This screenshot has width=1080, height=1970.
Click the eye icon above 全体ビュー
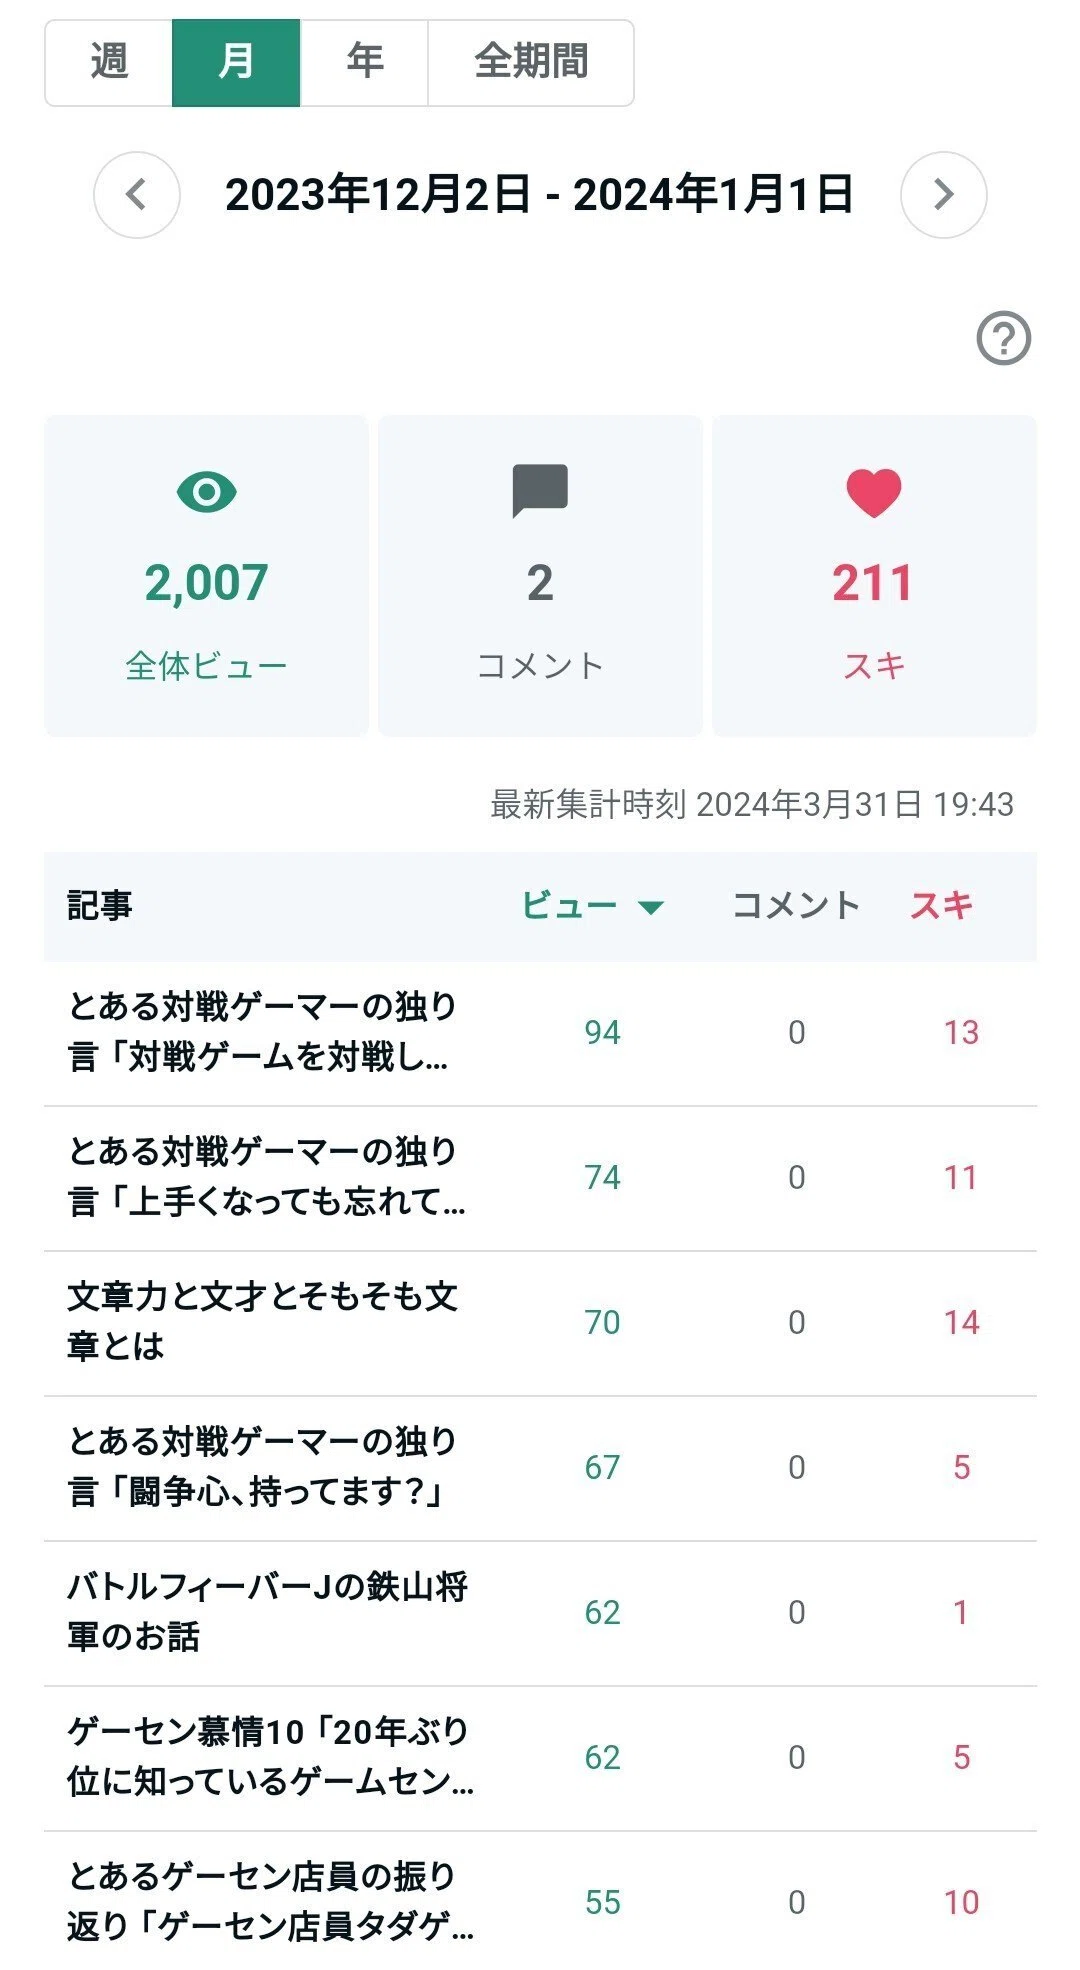207,492
